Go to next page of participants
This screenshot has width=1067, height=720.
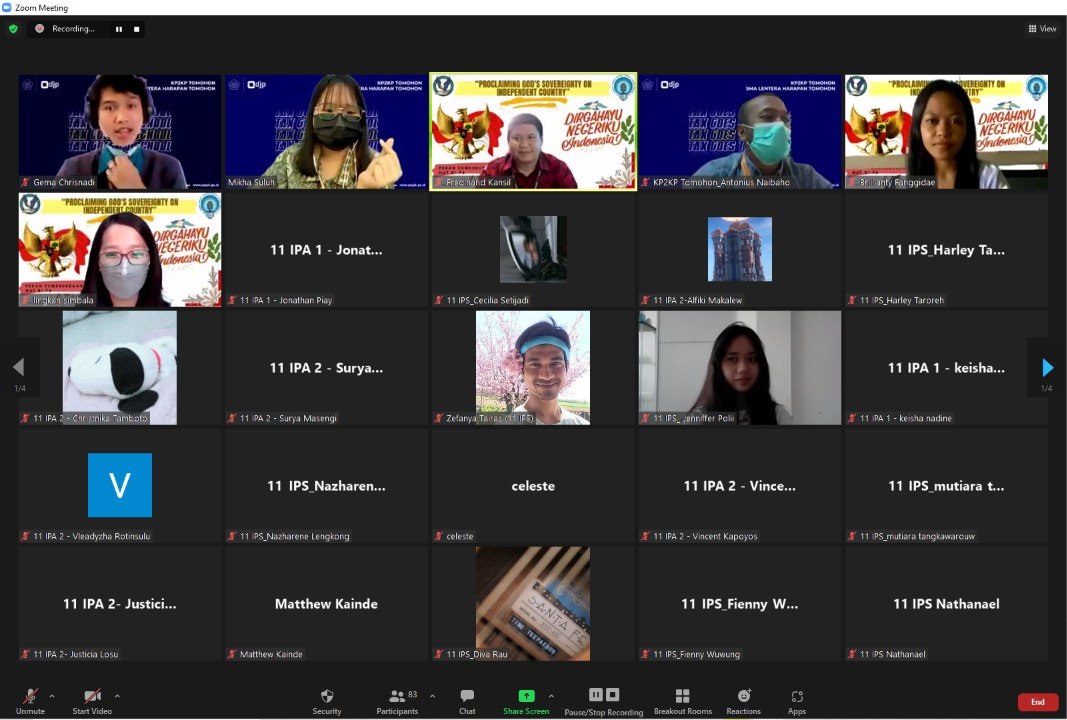[x=1047, y=367]
